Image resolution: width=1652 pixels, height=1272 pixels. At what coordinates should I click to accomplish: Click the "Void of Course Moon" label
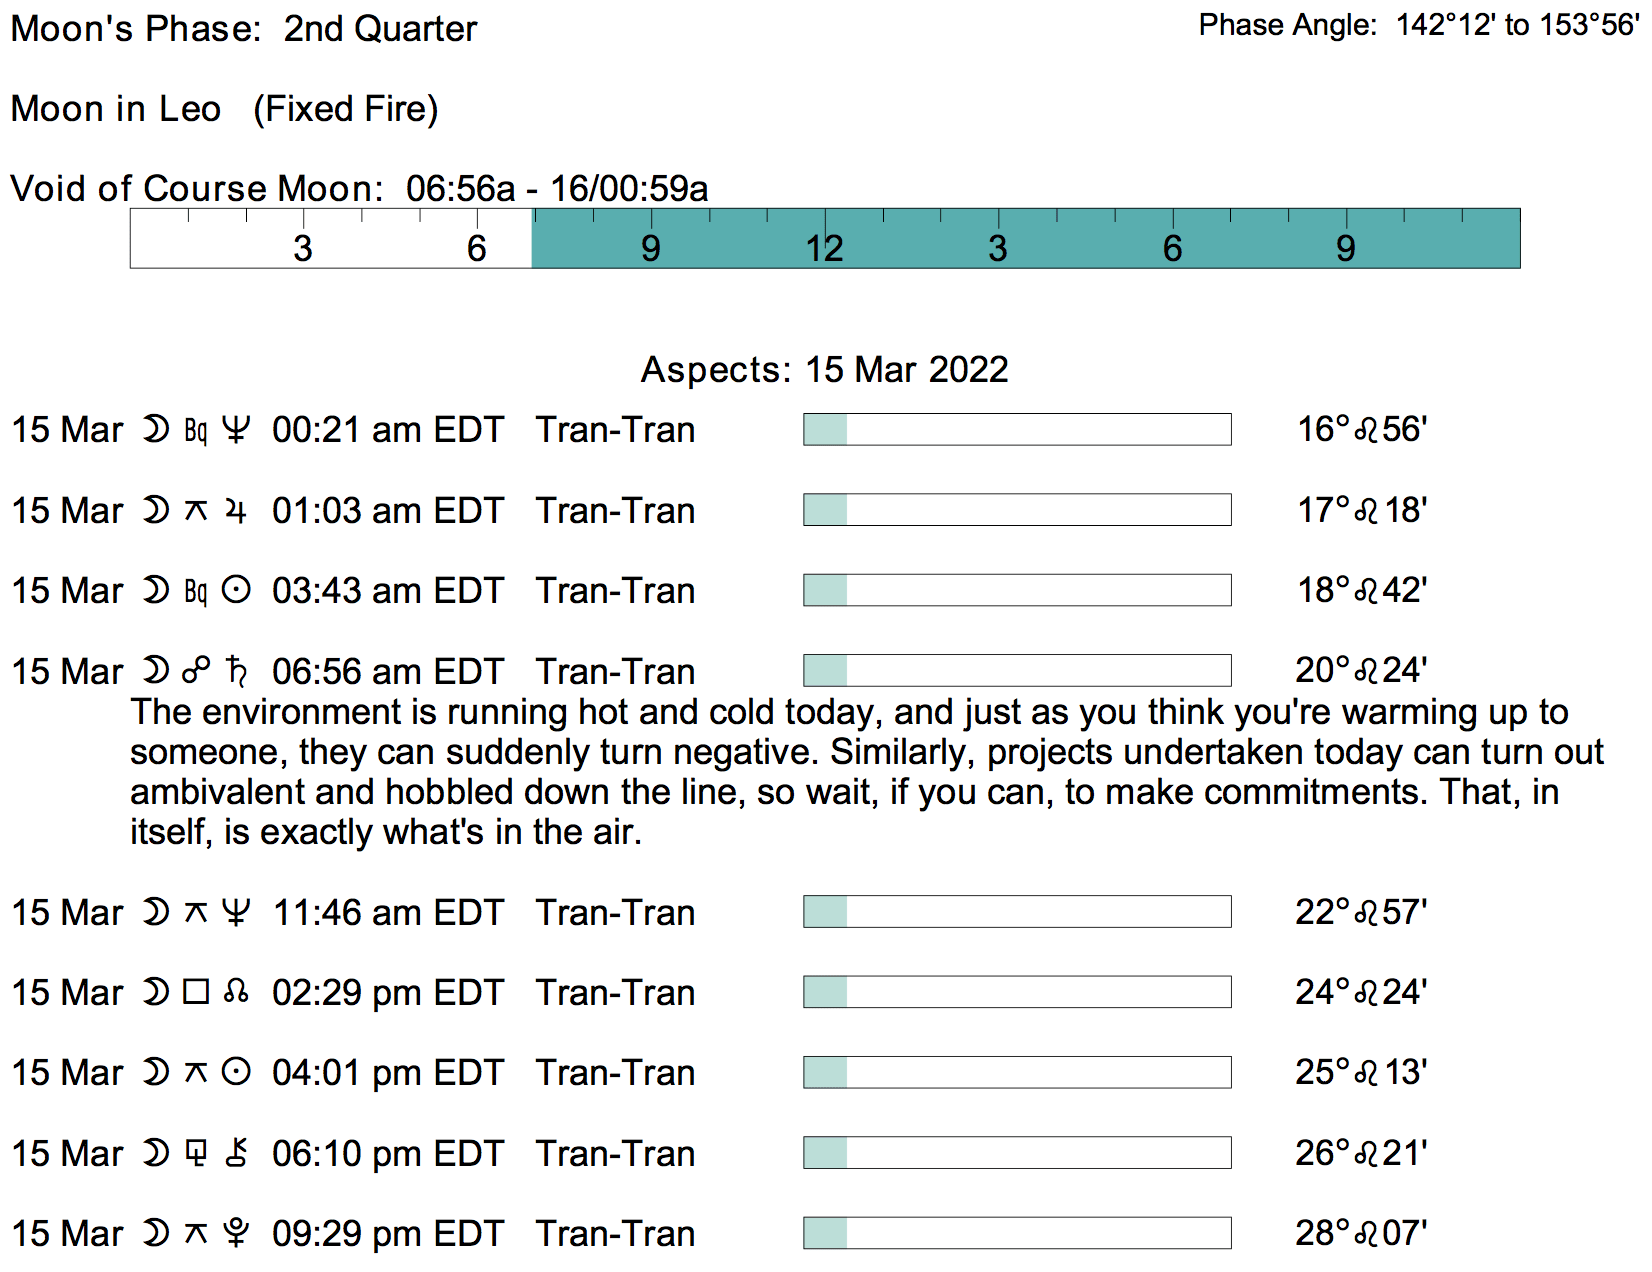[196, 189]
